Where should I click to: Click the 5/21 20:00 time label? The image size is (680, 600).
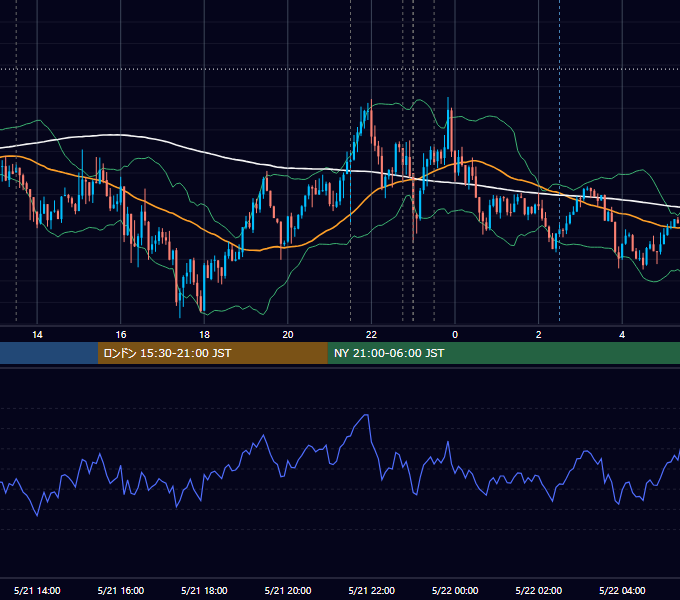[x=288, y=590]
